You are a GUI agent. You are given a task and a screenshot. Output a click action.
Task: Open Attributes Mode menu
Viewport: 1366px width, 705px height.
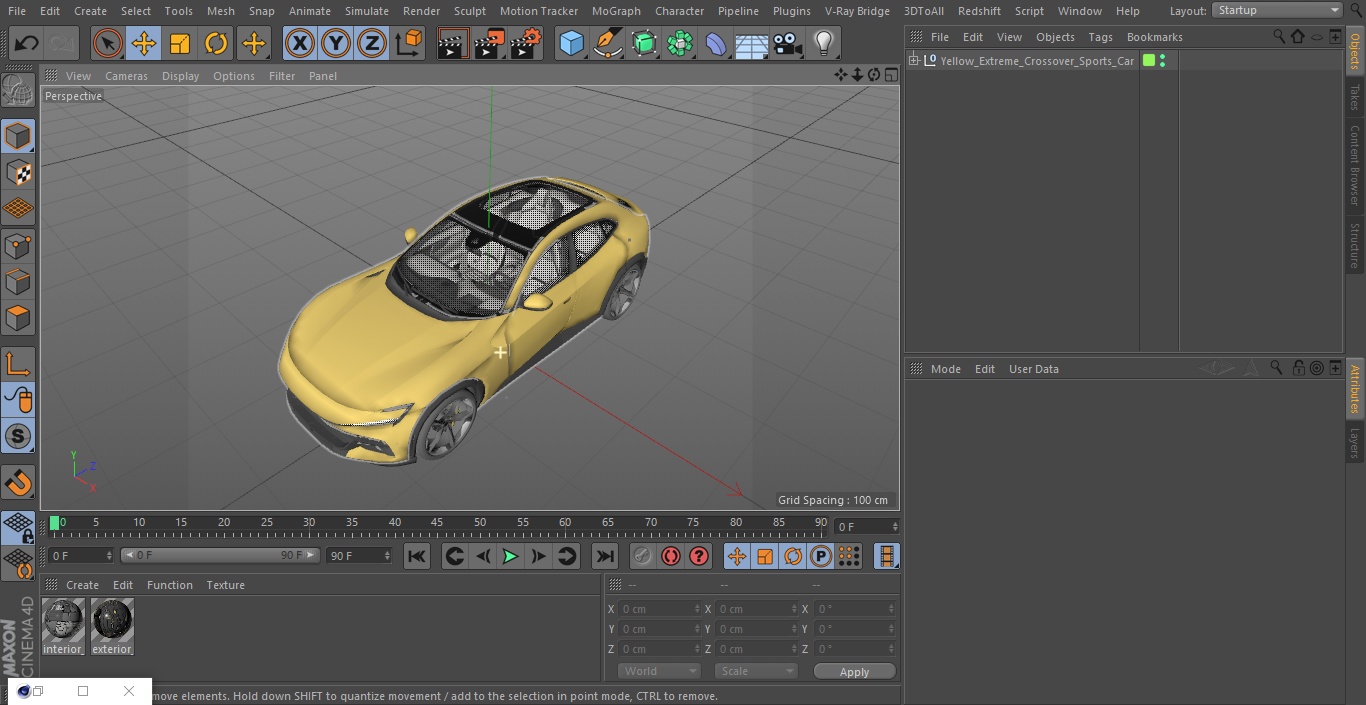tap(945, 369)
